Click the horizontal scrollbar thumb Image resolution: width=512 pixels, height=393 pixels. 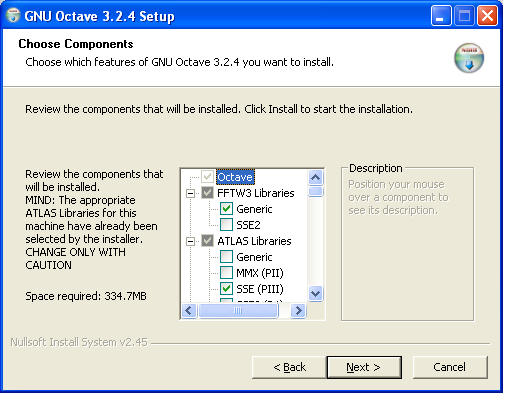(x=238, y=311)
